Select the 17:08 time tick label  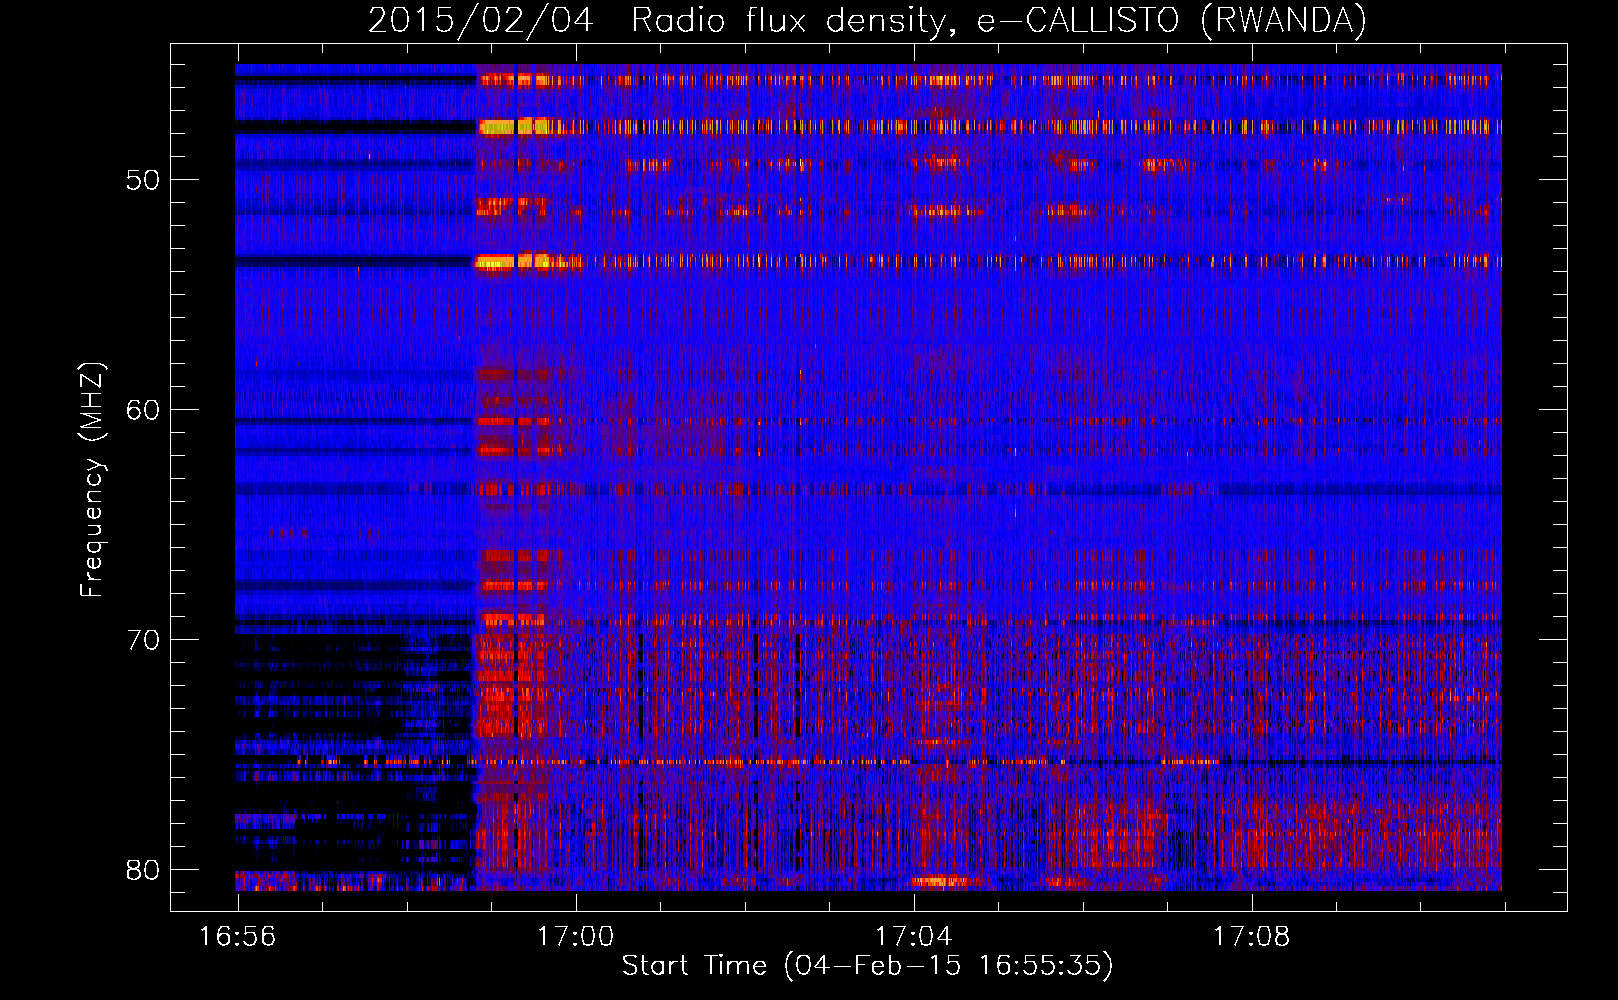[1252, 937]
